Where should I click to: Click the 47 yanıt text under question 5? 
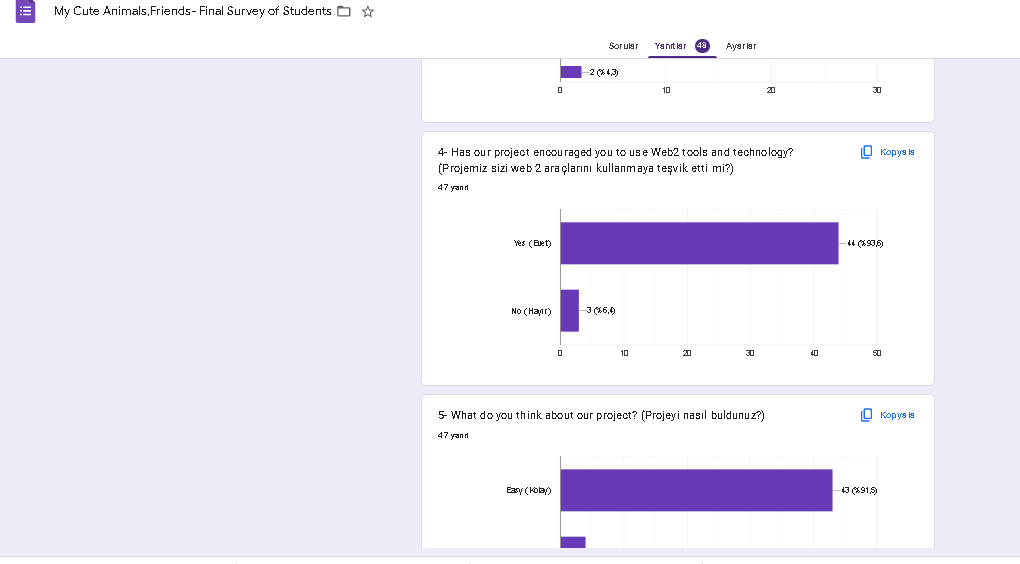[453, 435]
